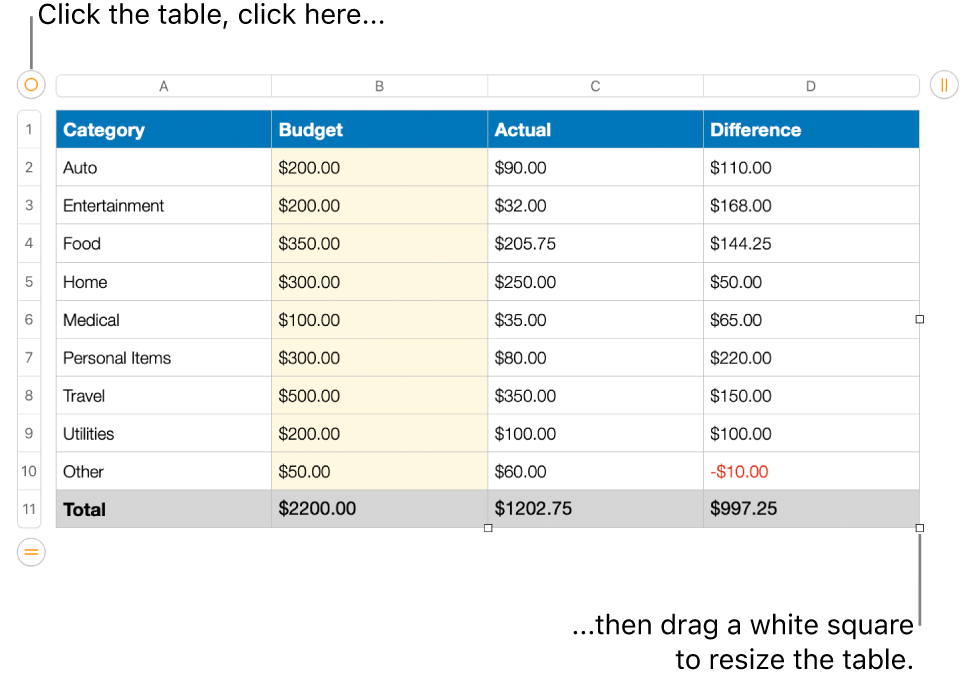Click the white resize square on the right edge
Image resolution: width=971 pixels, height=678 pixels.
918,318
